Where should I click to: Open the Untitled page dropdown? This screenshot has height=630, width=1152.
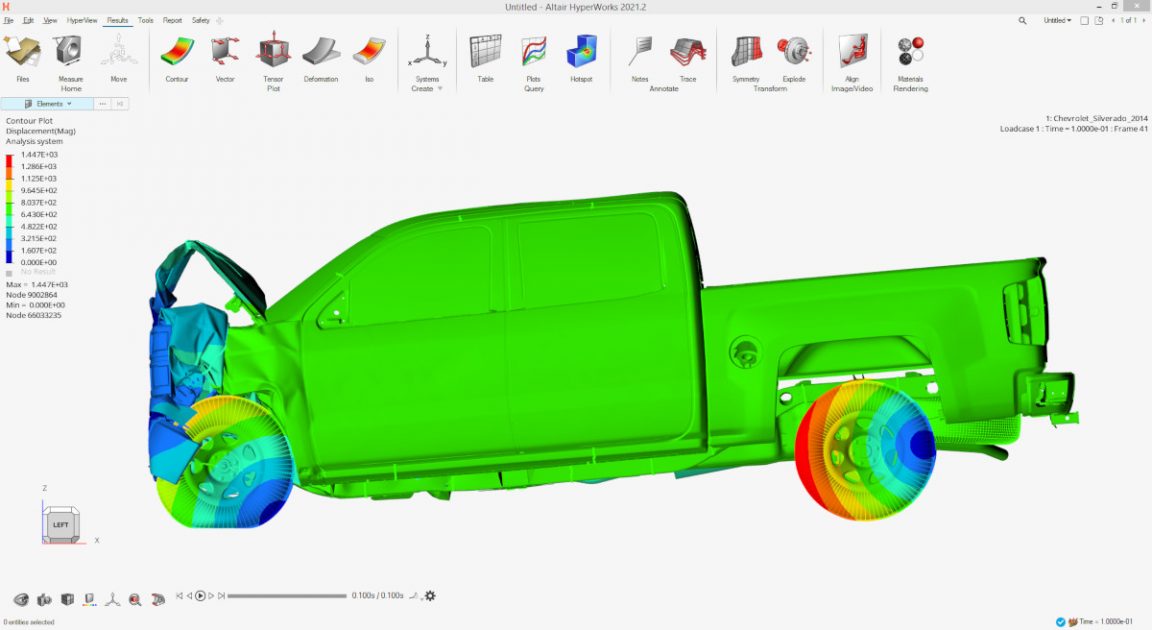(1057, 20)
